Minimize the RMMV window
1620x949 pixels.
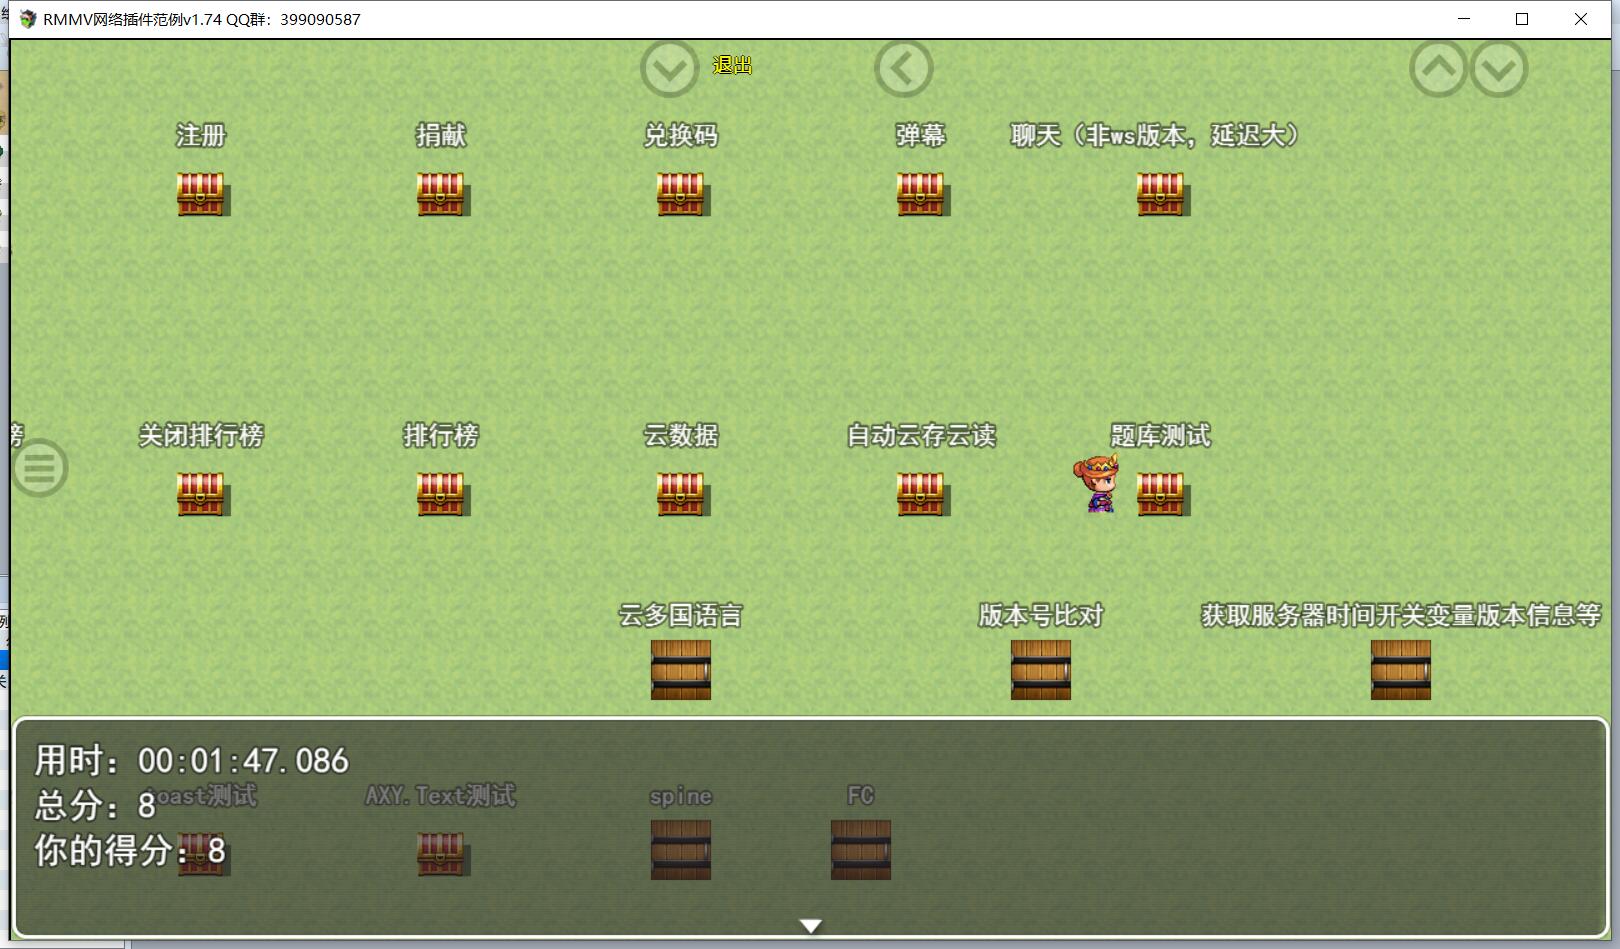(x=1464, y=19)
